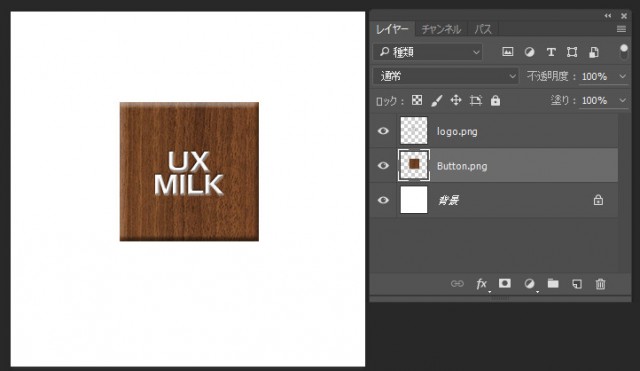
Task: Expand the 不透明度 opacity slider arrow
Action: (x=622, y=76)
